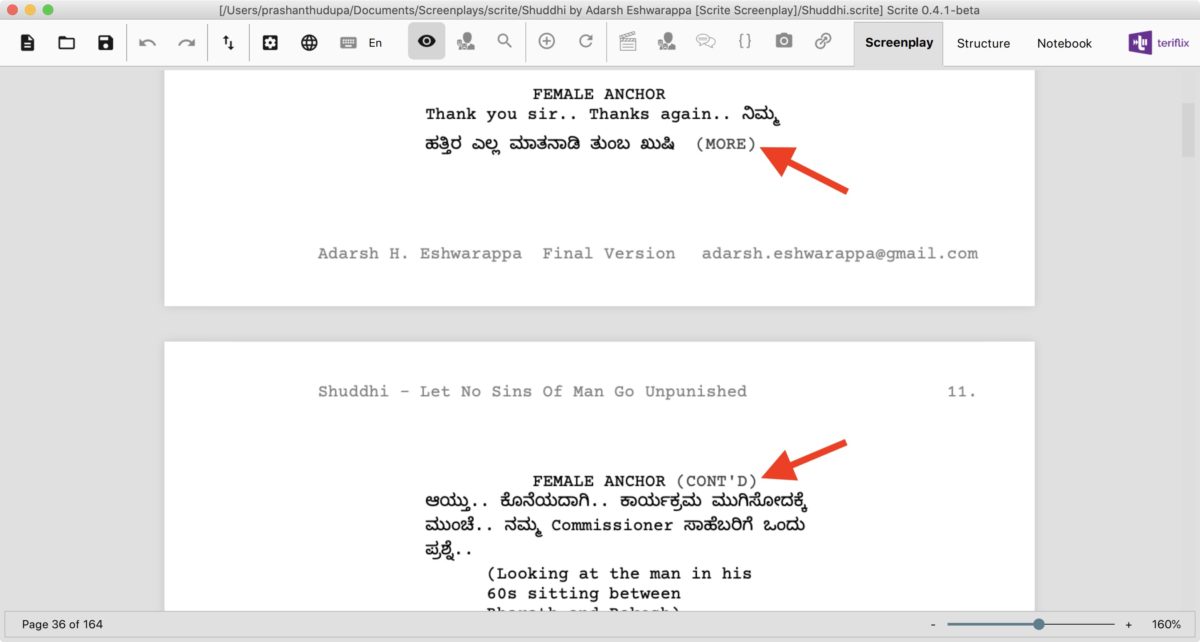Click the curly braces icon
Viewport: 1200px width, 642px height.
pyautogui.click(x=745, y=42)
